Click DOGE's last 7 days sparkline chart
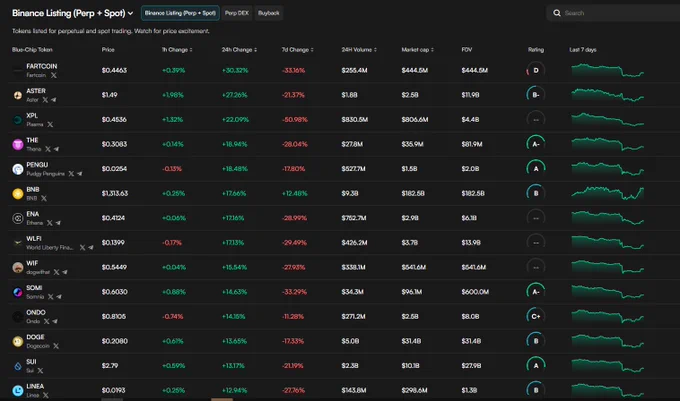Screen dimensions: 680x401 click(x=608, y=341)
